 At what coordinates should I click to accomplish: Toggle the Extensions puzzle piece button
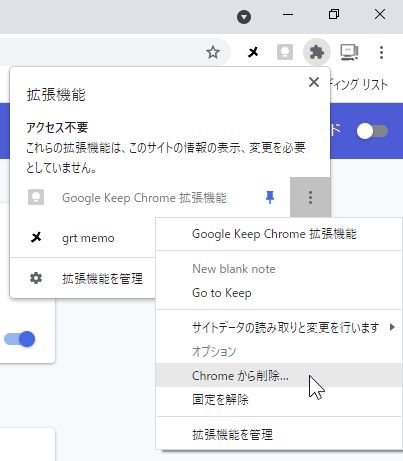(317, 52)
